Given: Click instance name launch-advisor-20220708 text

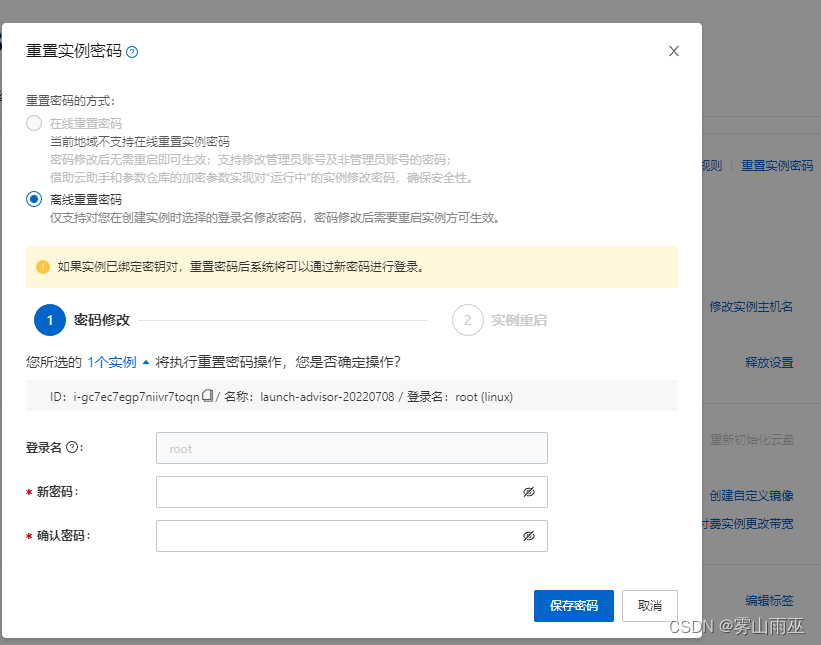Looking at the screenshot, I should [327, 397].
